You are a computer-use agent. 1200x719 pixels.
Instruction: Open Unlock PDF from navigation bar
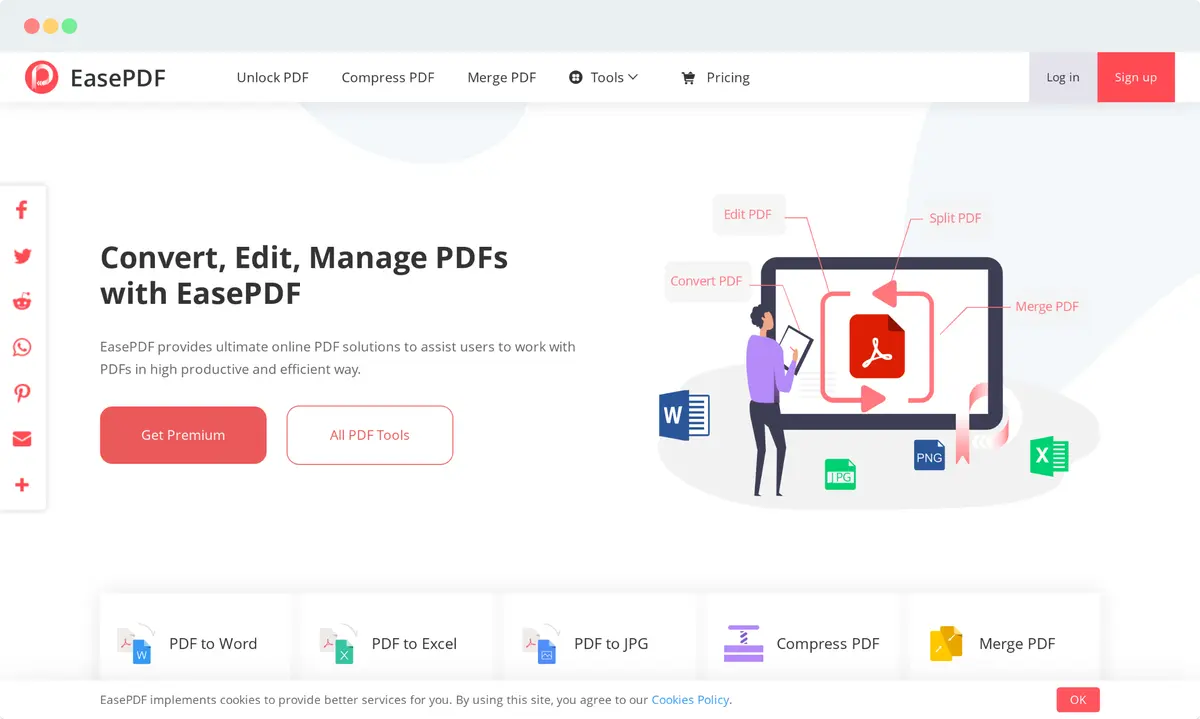pyautogui.click(x=272, y=77)
